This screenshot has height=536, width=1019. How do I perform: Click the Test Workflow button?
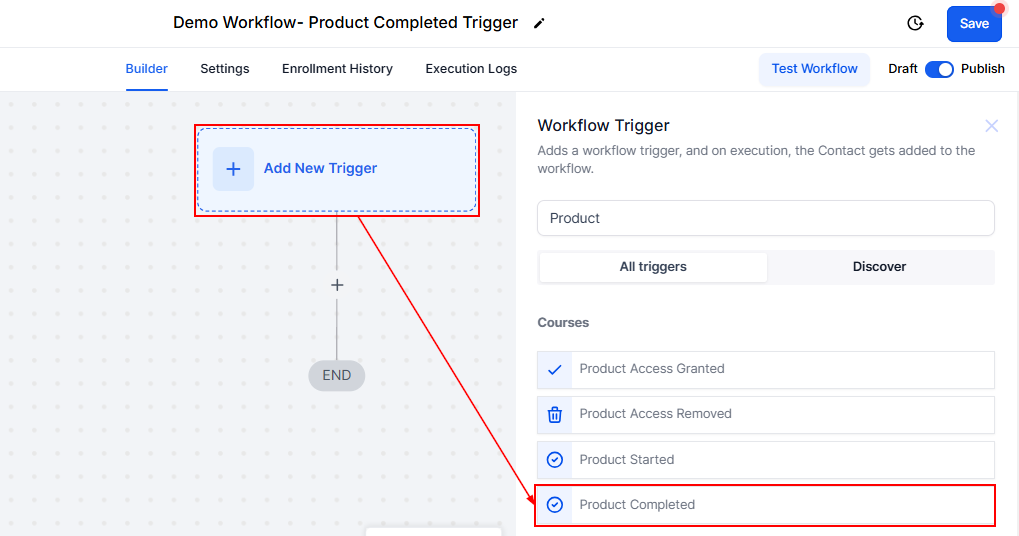pos(814,69)
